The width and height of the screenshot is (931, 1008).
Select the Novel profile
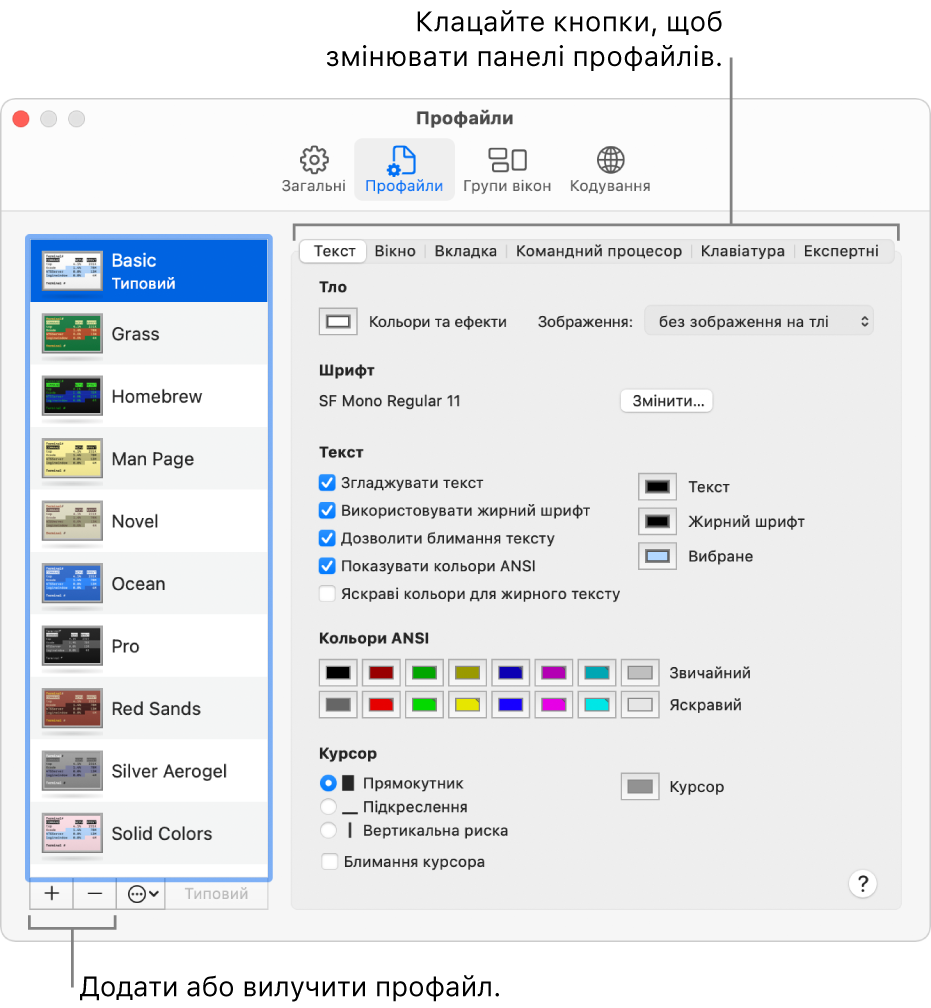click(149, 521)
